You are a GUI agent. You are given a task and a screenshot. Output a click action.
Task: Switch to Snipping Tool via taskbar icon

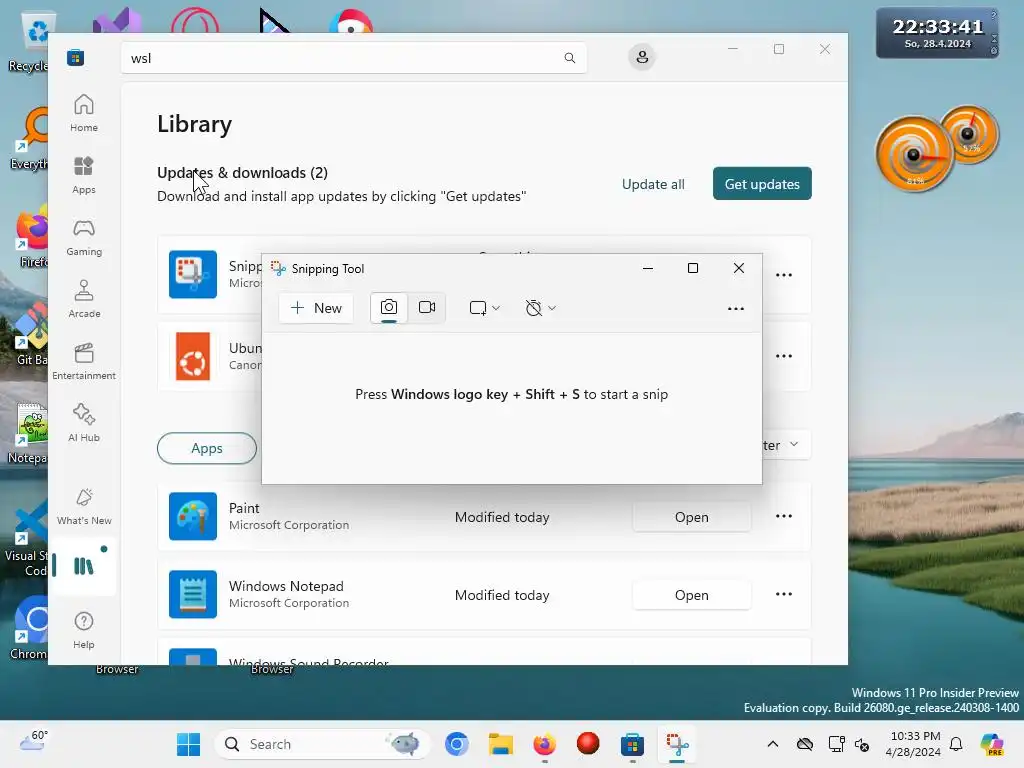677,744
